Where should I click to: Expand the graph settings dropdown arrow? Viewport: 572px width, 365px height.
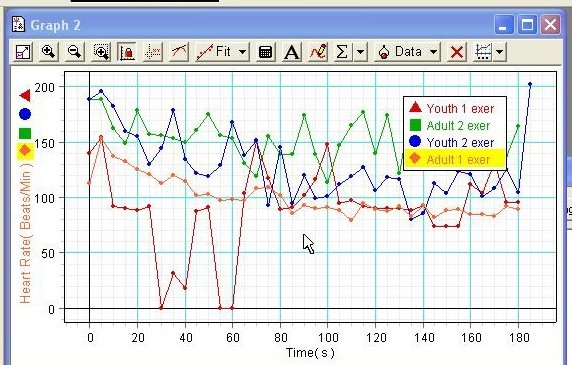[500, 52]
